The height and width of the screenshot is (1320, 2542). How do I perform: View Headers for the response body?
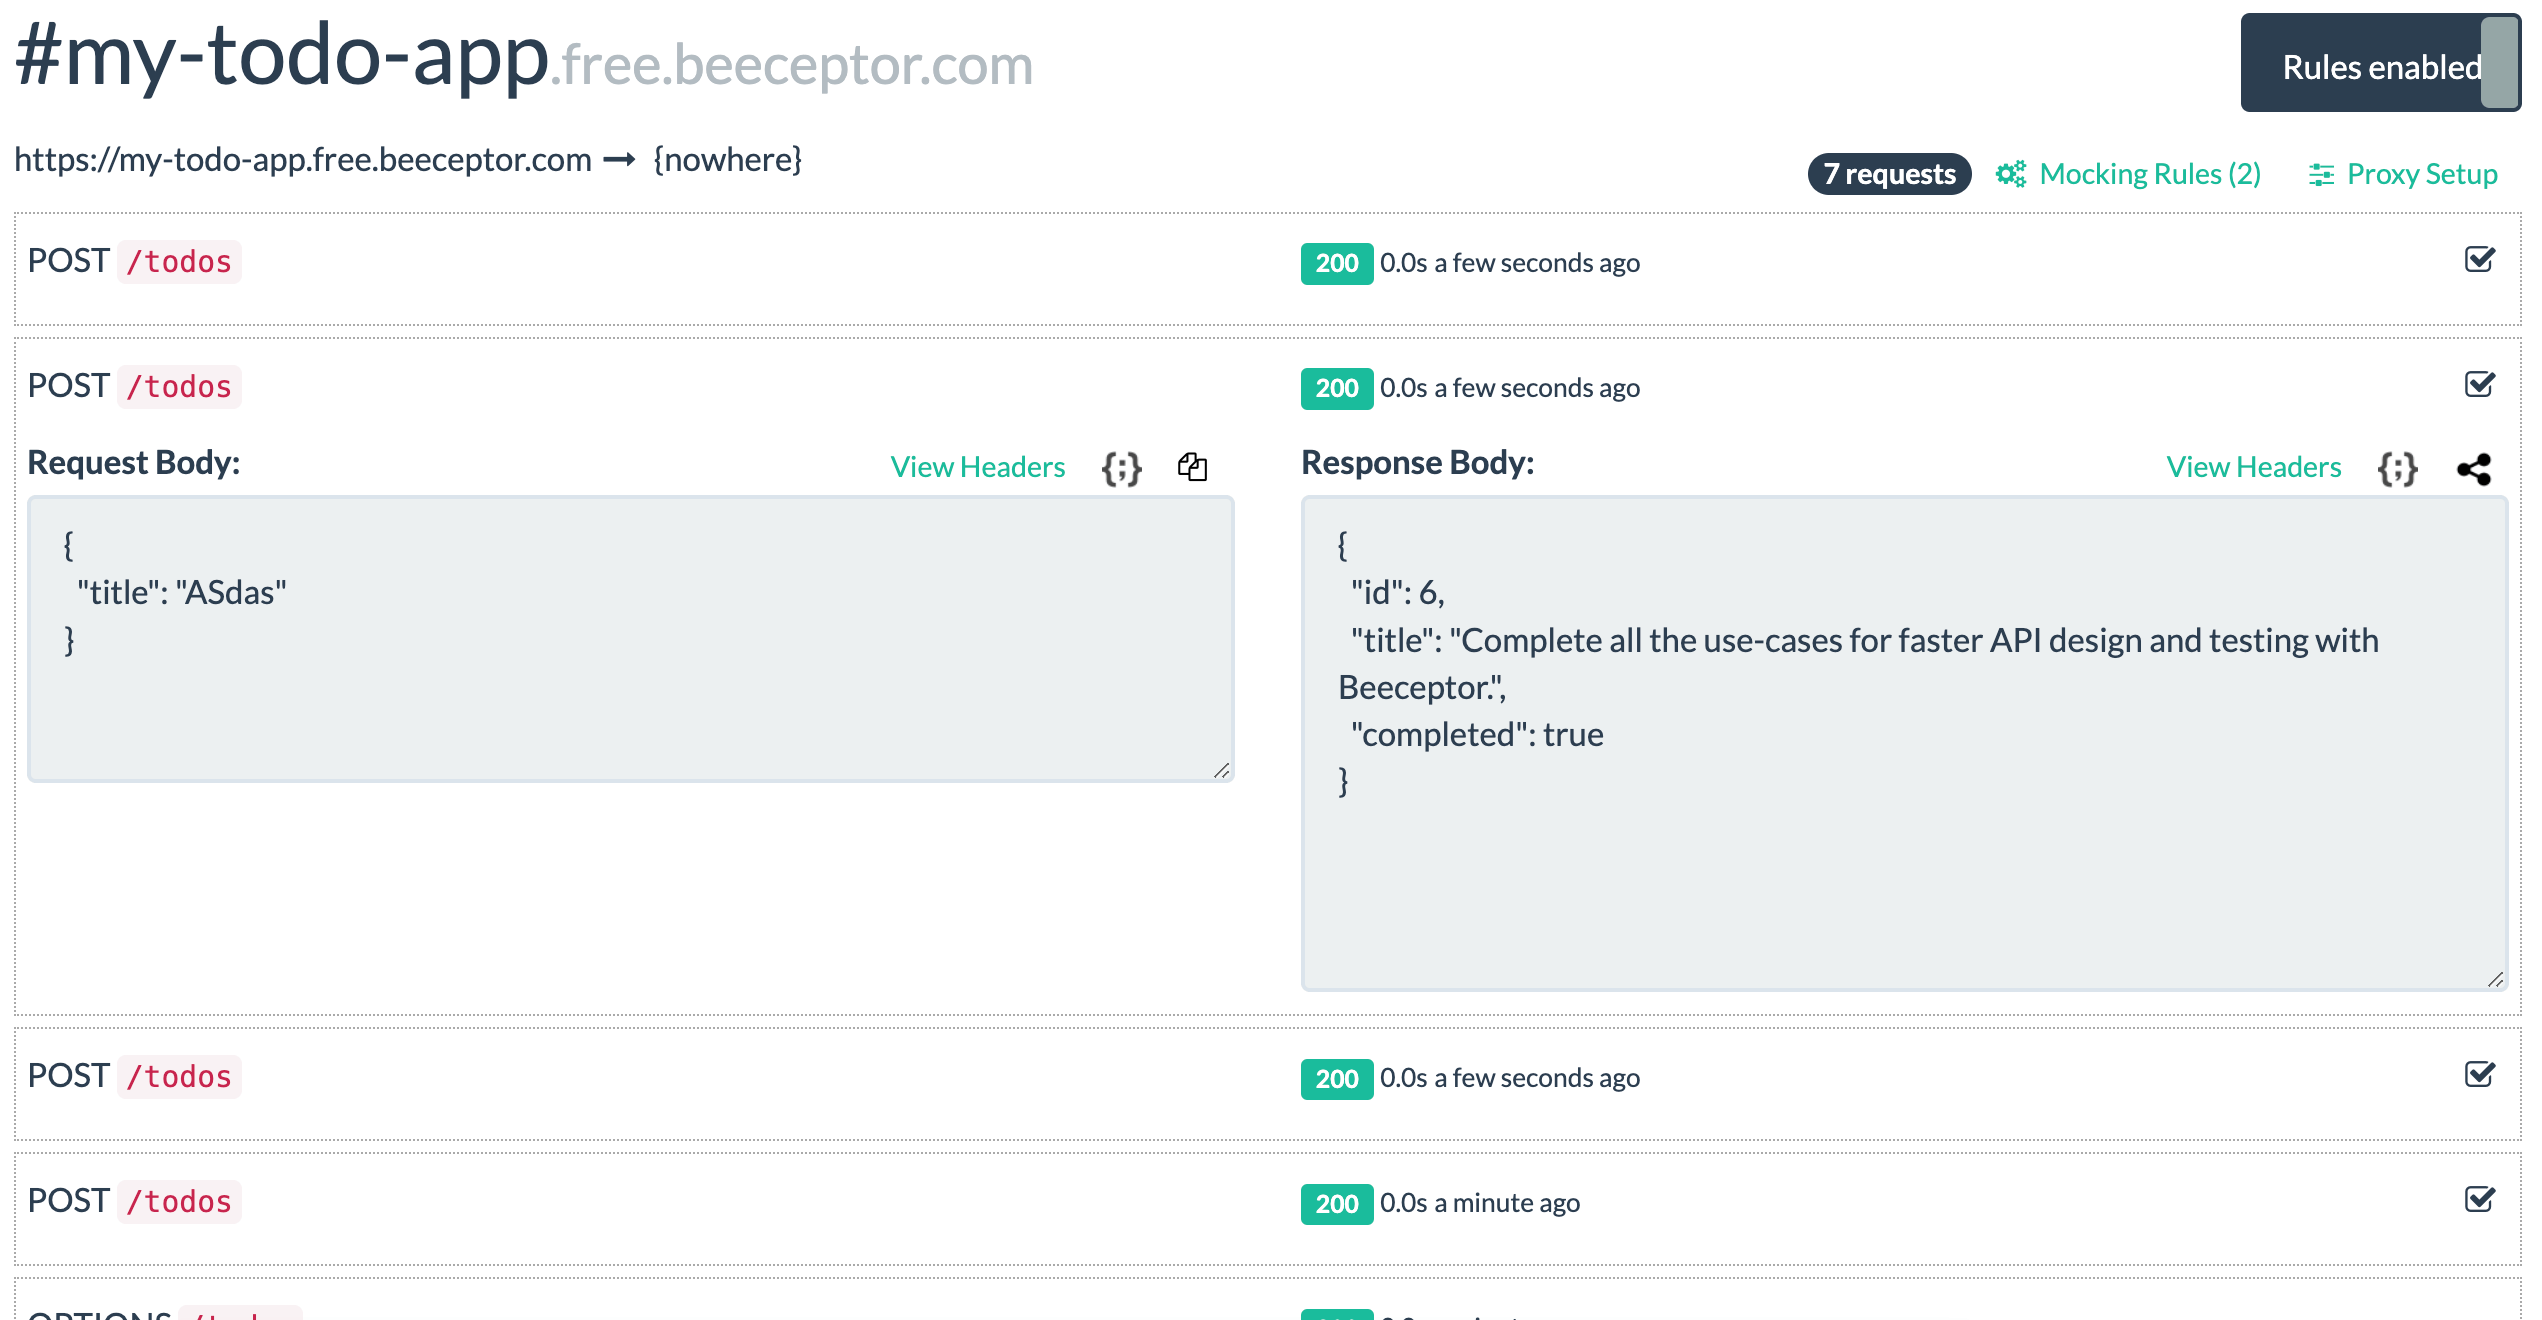click(2253, 467)
